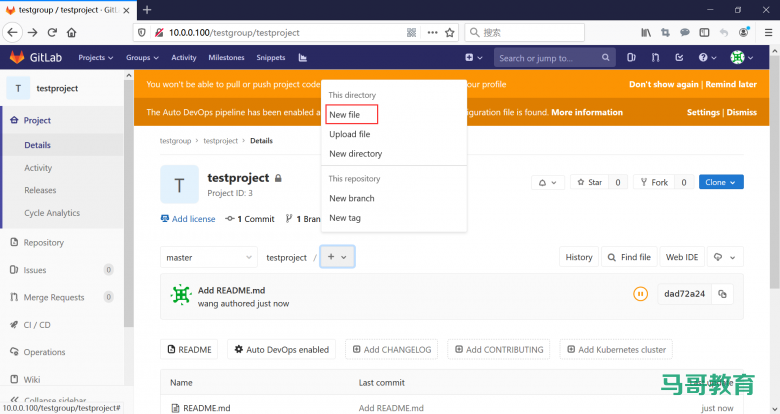The height and width of the screenshot is (414, 780).
Task: Copy commit SHA dad72a24 to clipboard
Action: pos(722,294)
